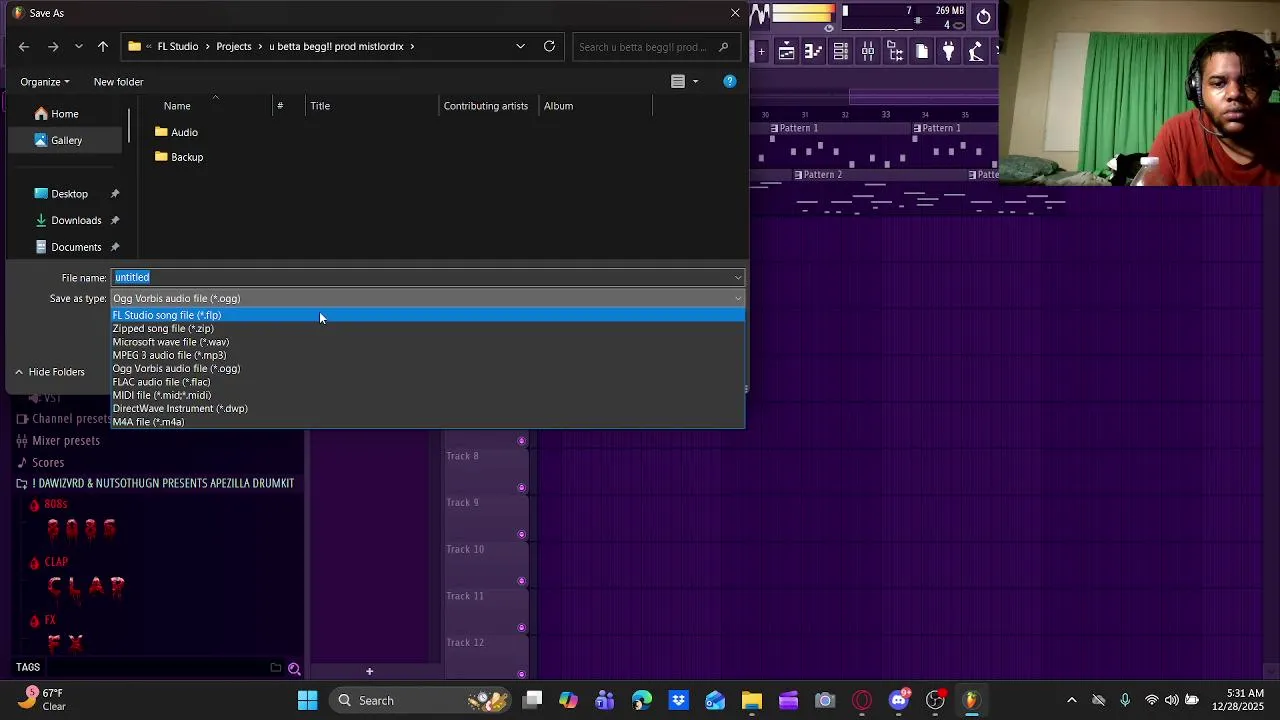This screenshot has width=1280, height=720.
Task: Open the plugin picker plug icon
Action: pos(949,52)
